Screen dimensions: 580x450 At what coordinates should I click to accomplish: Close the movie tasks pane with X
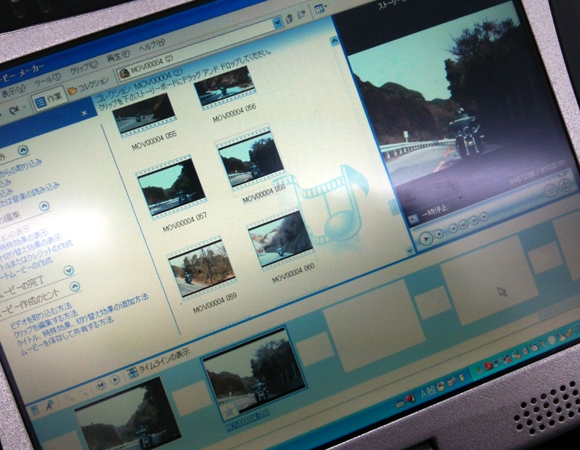pyautogui.click(x=84, y=113)
